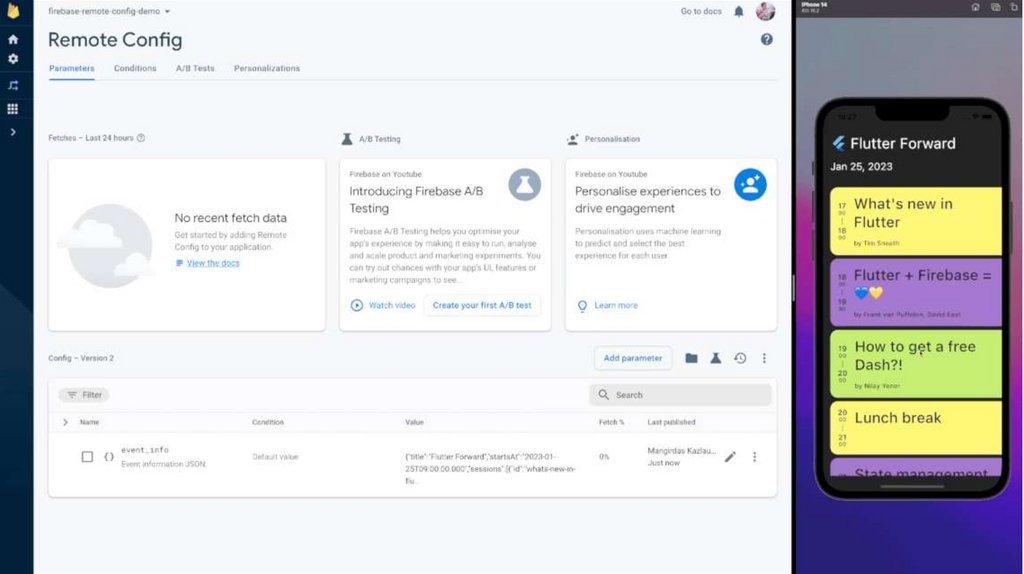This screenshot has width=1024, height=574.
Task: Click the Personalisation person icon in card
Action: click(750, 185)
